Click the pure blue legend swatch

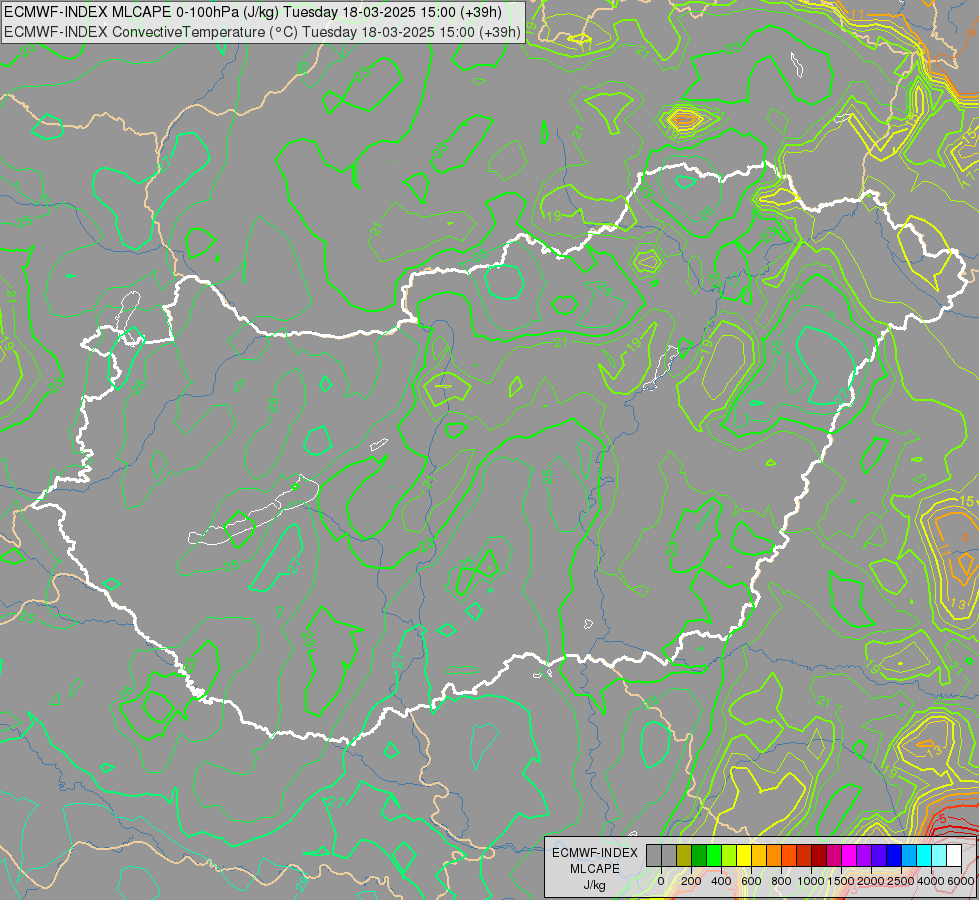point(894,855)
